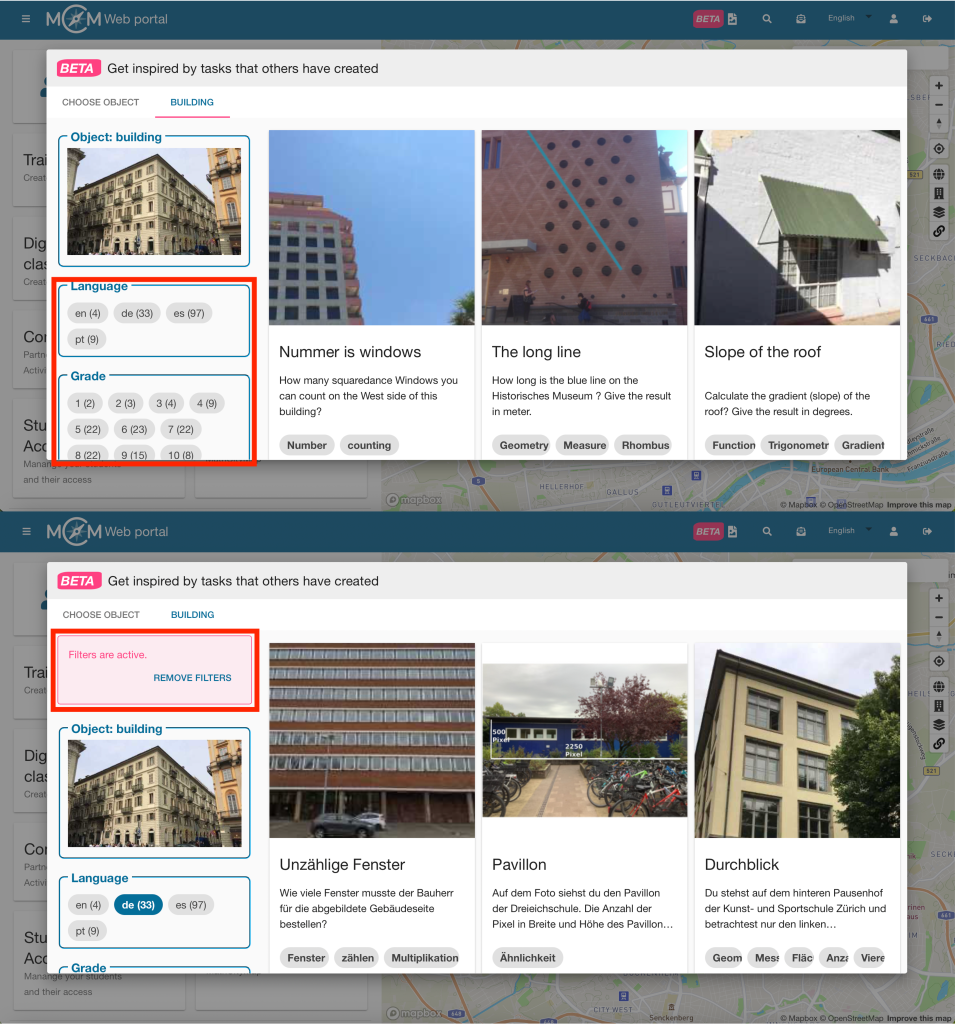955x1024 pixels.
Task: Toggle grade 7 (22) filter chip
Action: tap(181, 429)
